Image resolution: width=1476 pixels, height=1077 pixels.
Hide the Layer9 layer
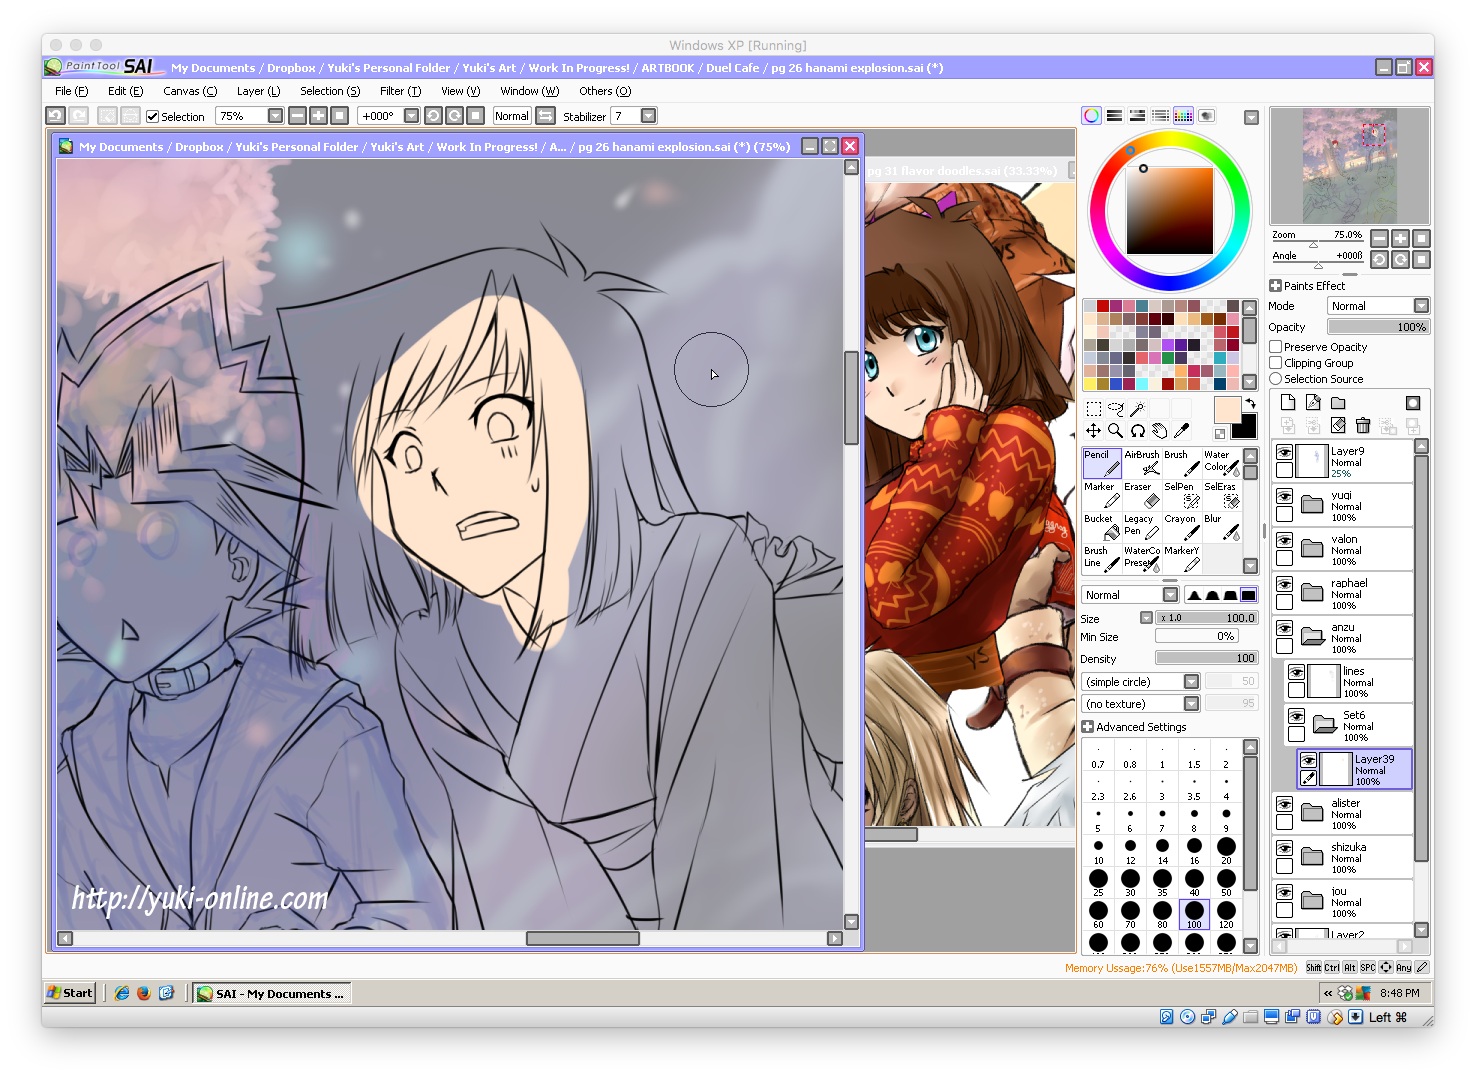[x=1284, y=453]
